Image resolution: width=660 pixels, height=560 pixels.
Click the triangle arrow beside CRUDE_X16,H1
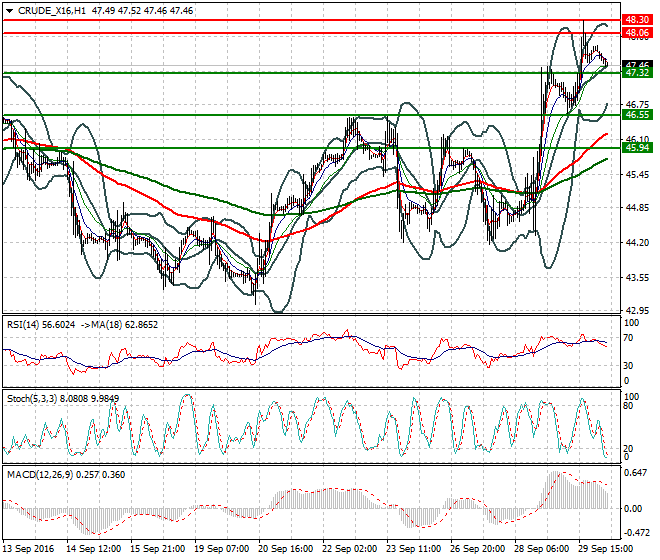pos(8,9)
